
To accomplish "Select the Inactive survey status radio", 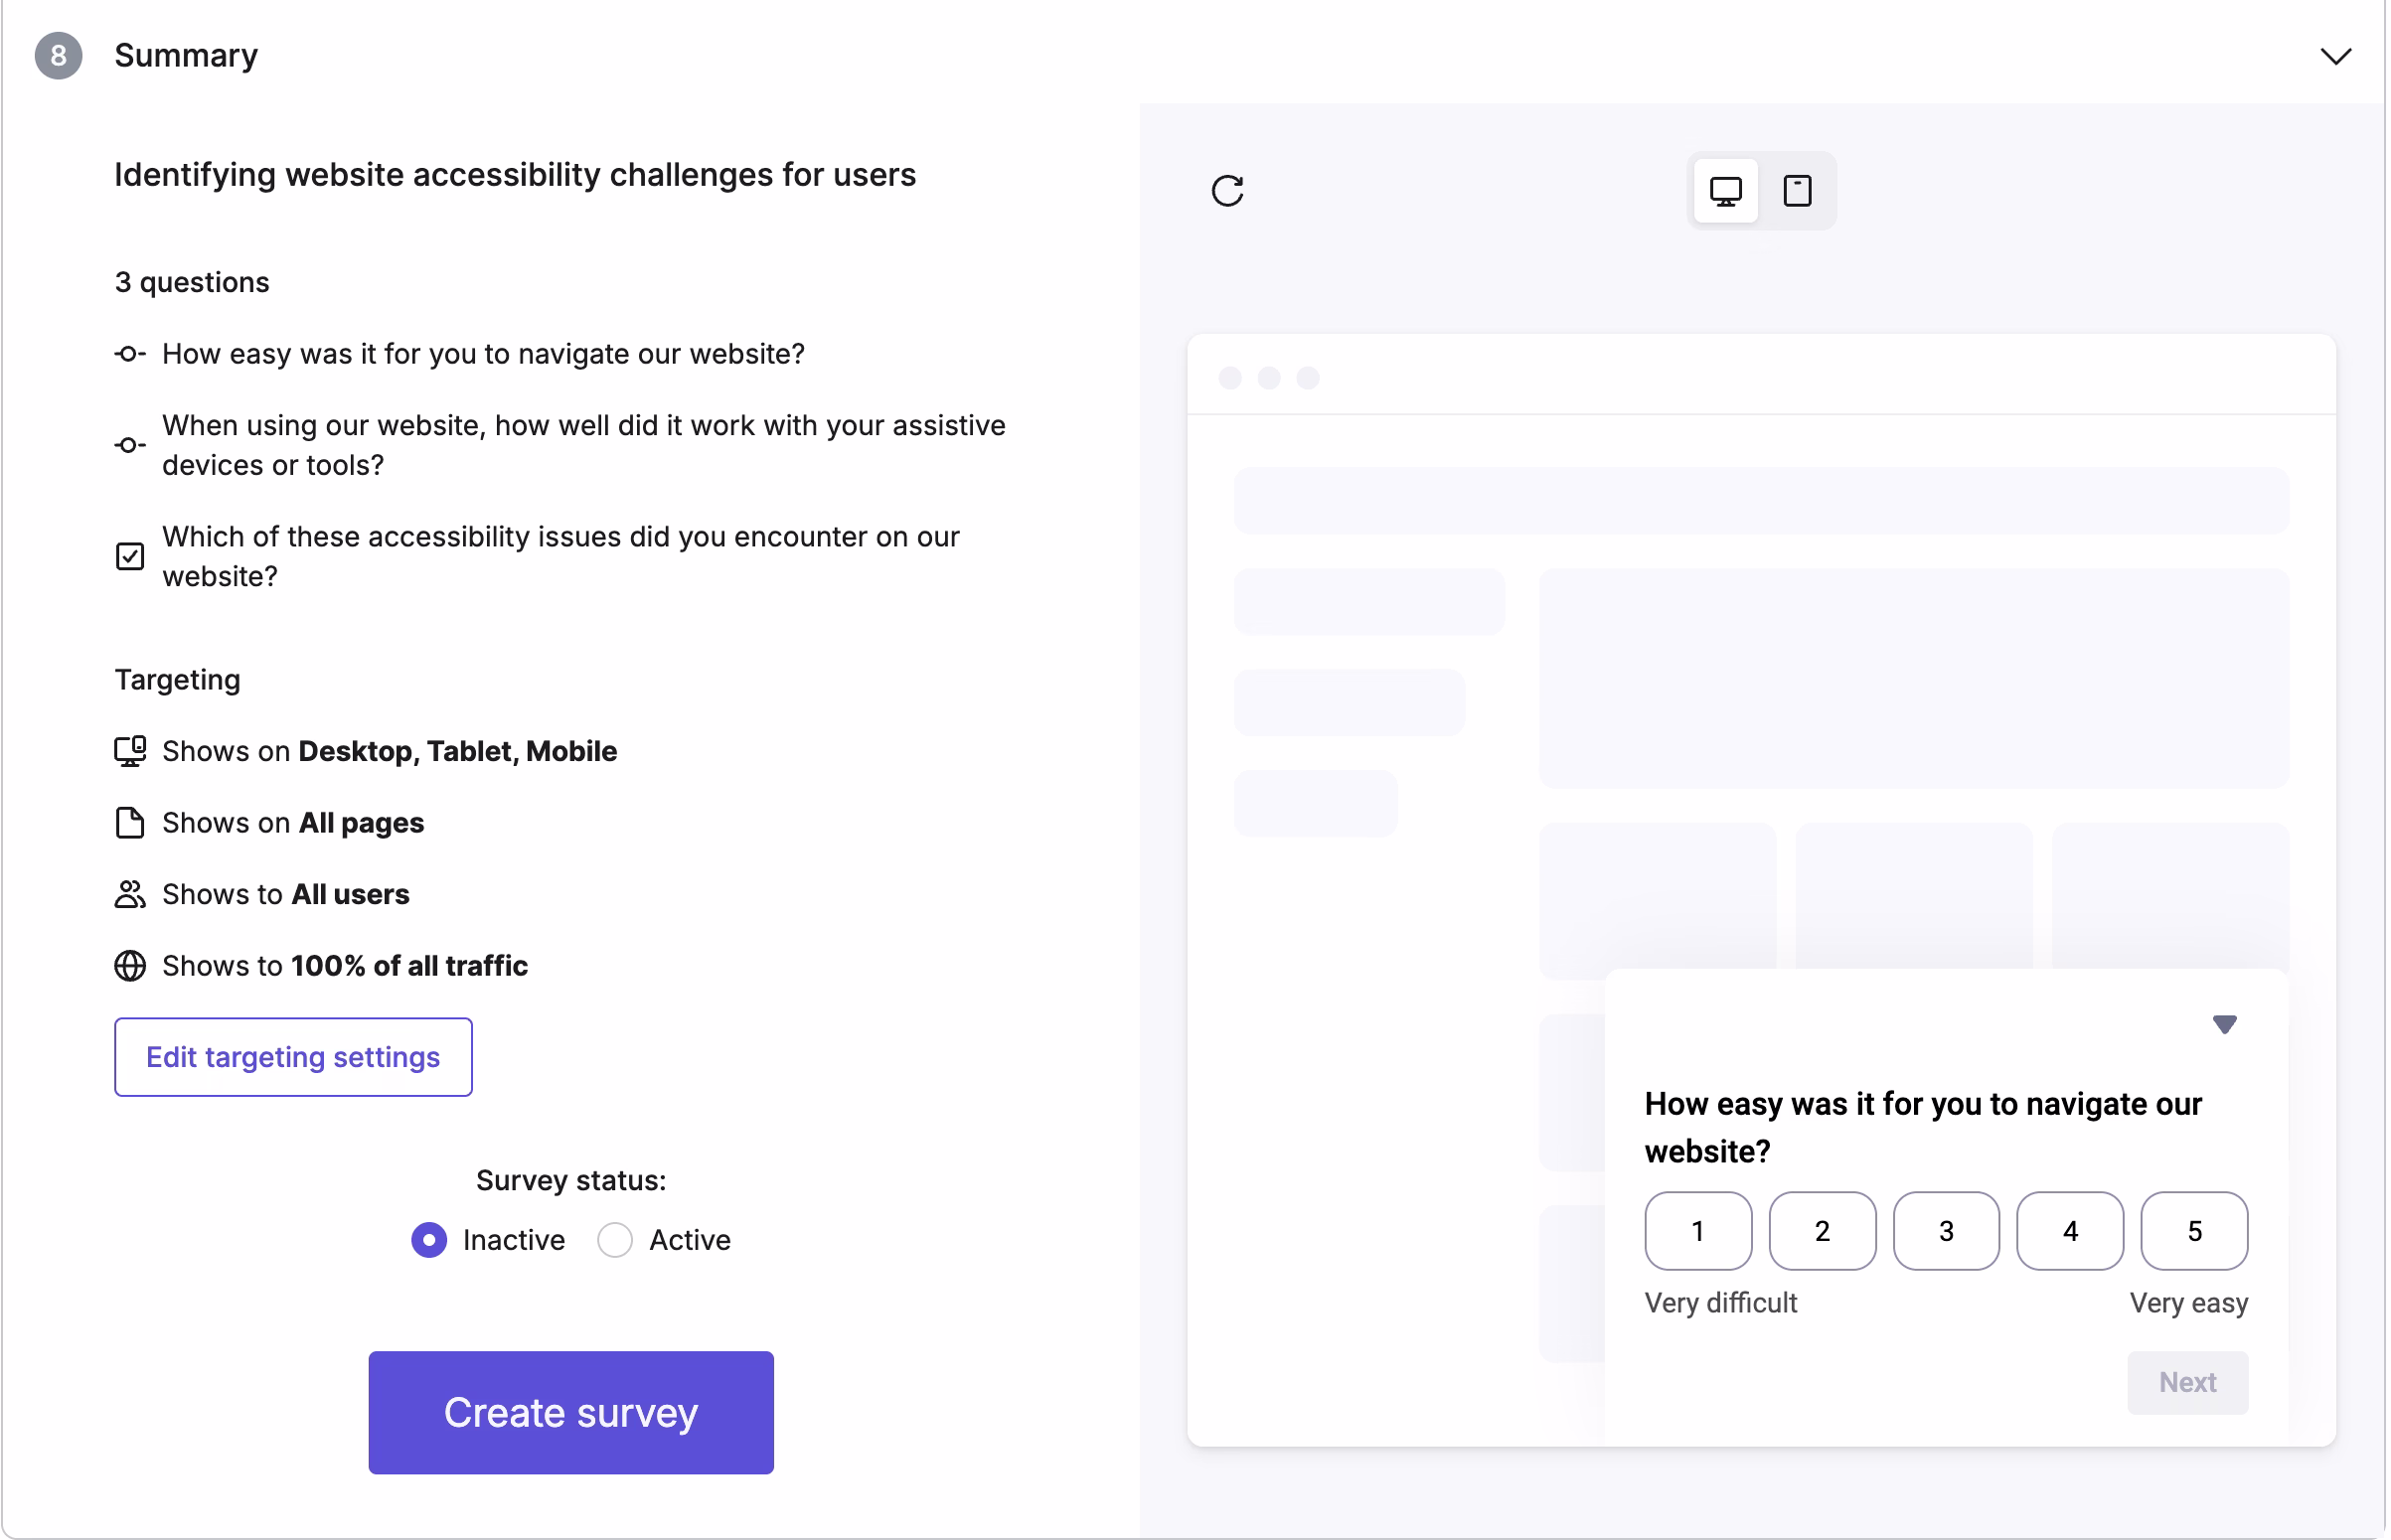I will tap(429, 1240).
